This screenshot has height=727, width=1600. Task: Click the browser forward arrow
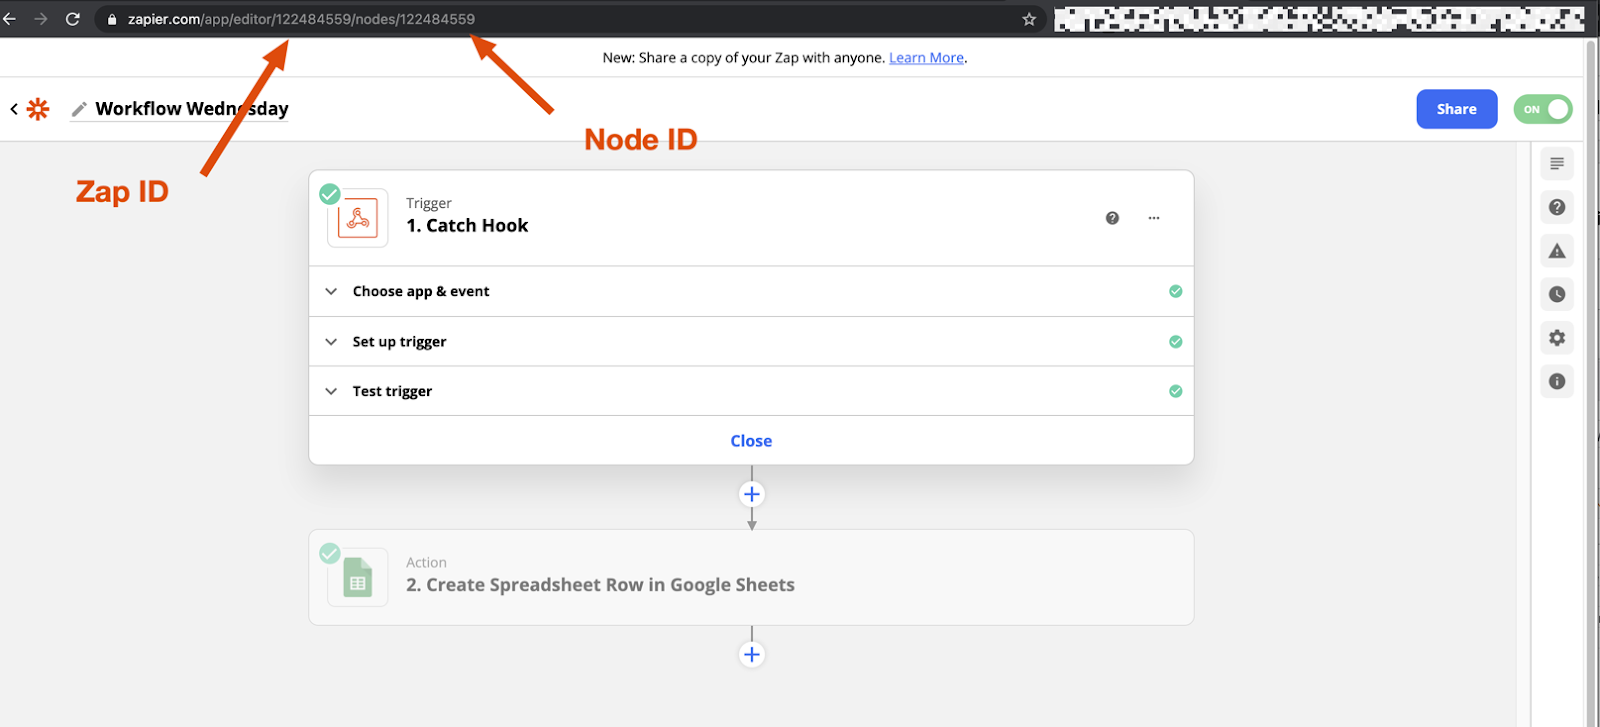pos(41,19)
